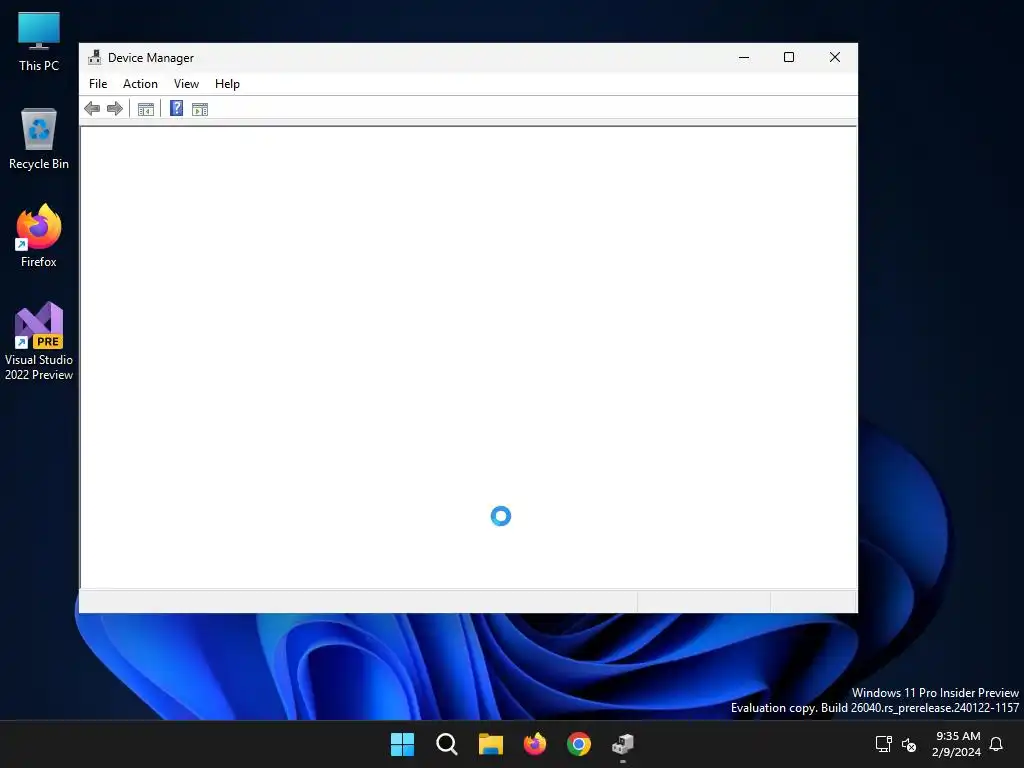
Task: Maximize the Device Manager window
Action: pyautogui.click(x=789, y=57)
